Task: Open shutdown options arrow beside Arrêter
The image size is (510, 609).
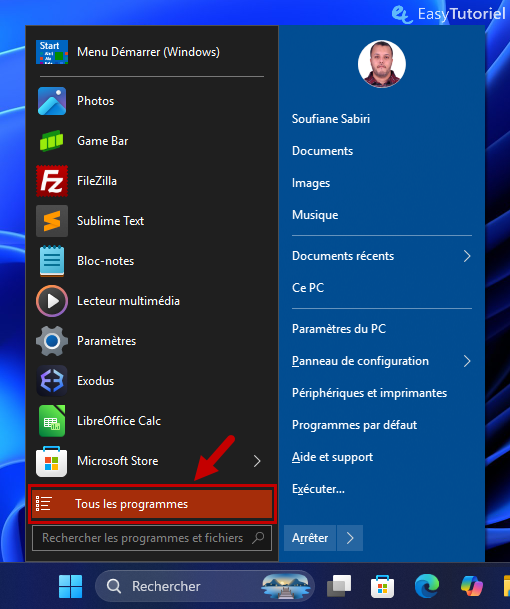Action: [x=350, y=538]
